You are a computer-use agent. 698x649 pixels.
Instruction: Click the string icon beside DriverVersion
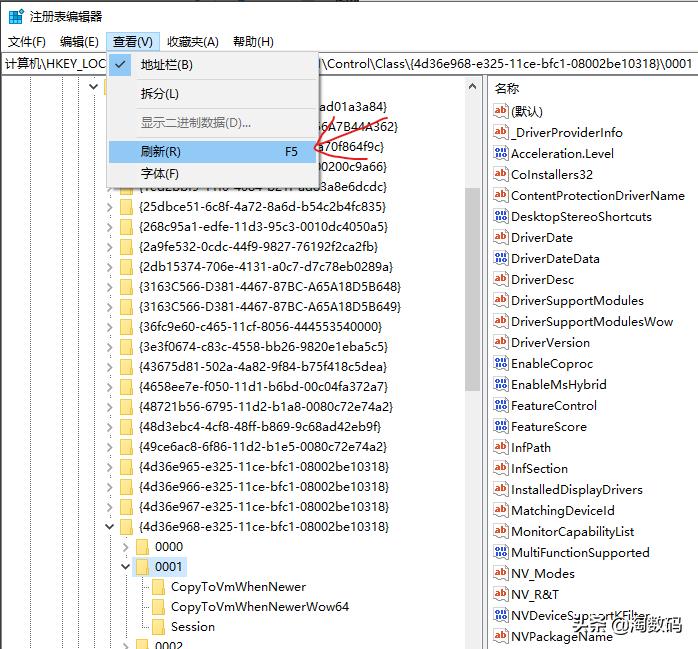(500, 342)
